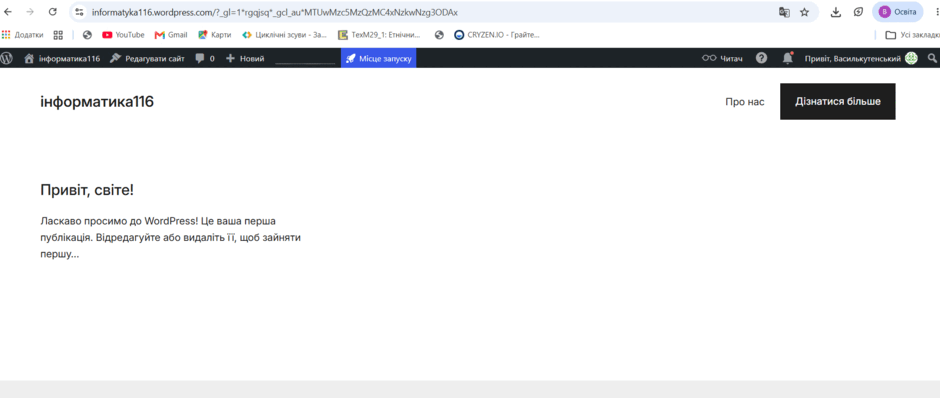Click the Дізнатися більше button
The image size is (940, 398).
[837, 101]
